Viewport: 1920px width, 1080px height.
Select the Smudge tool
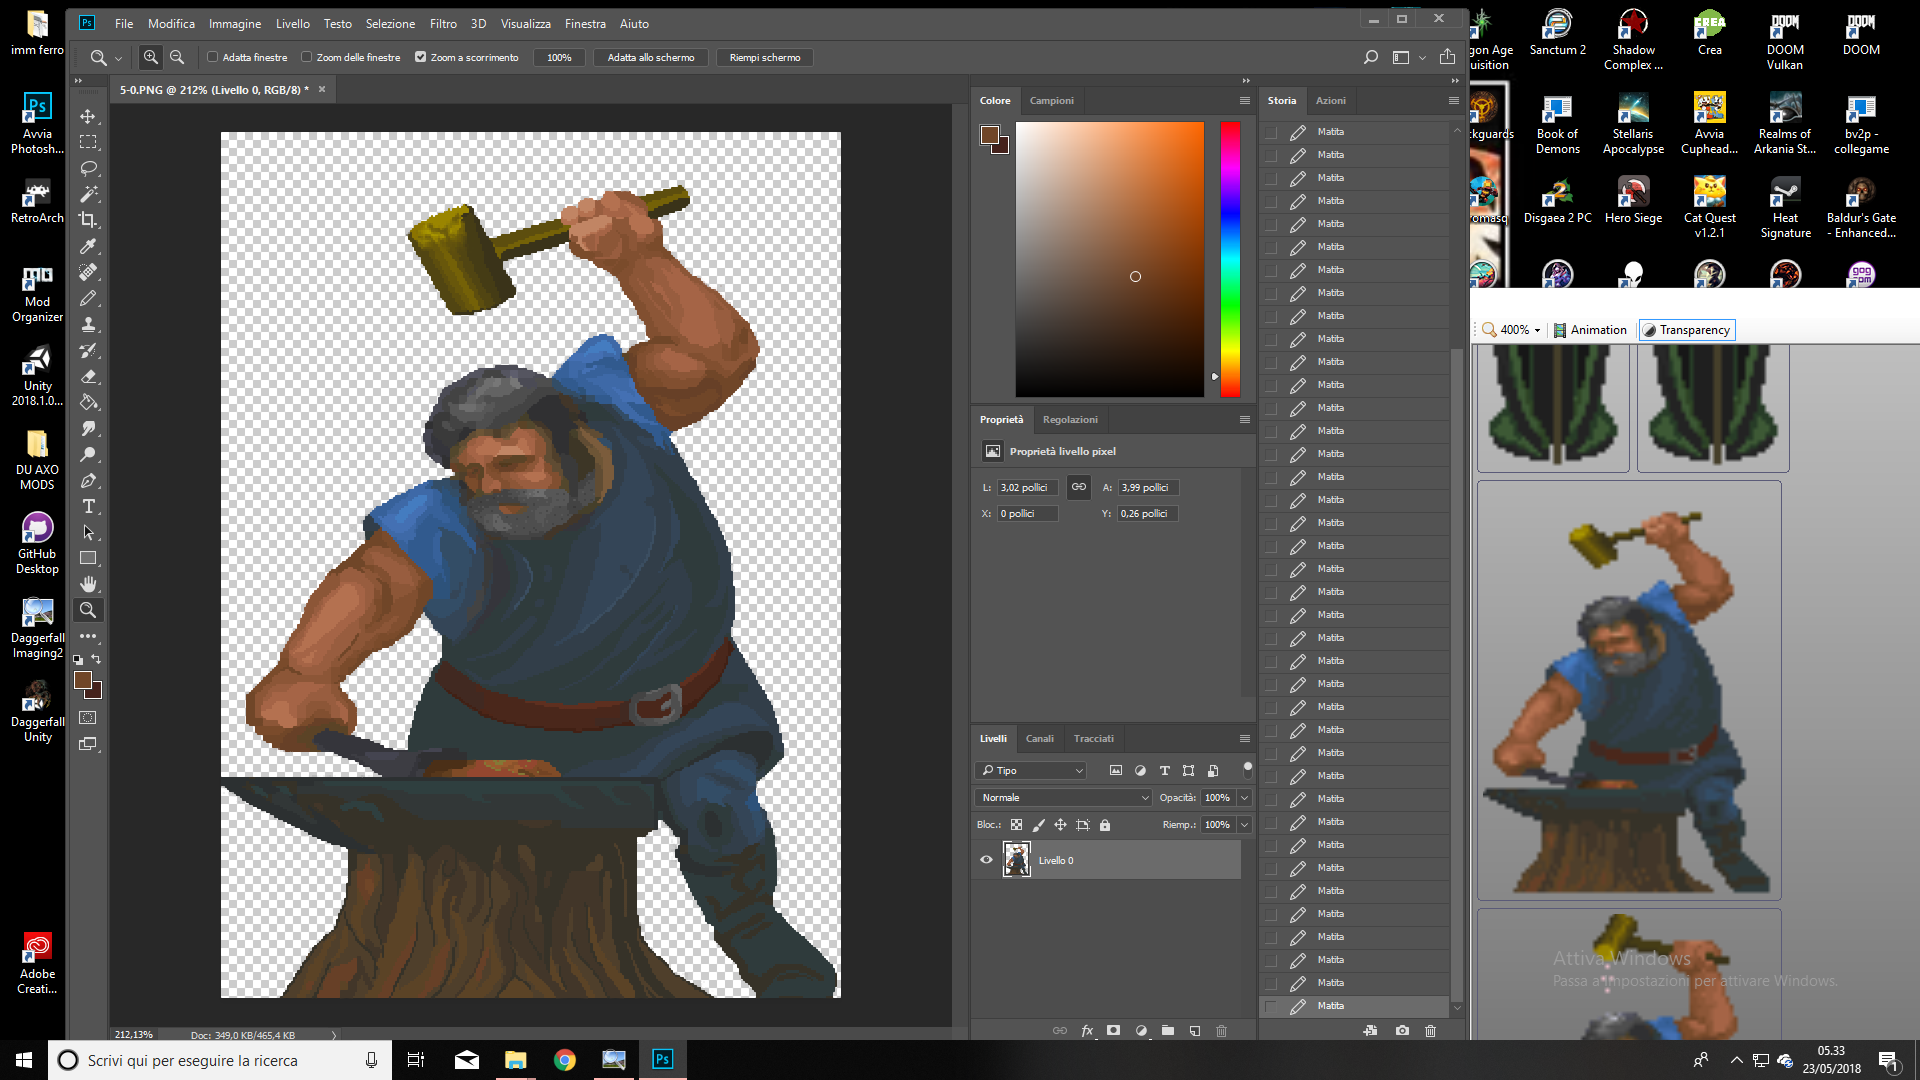[88, 428]
